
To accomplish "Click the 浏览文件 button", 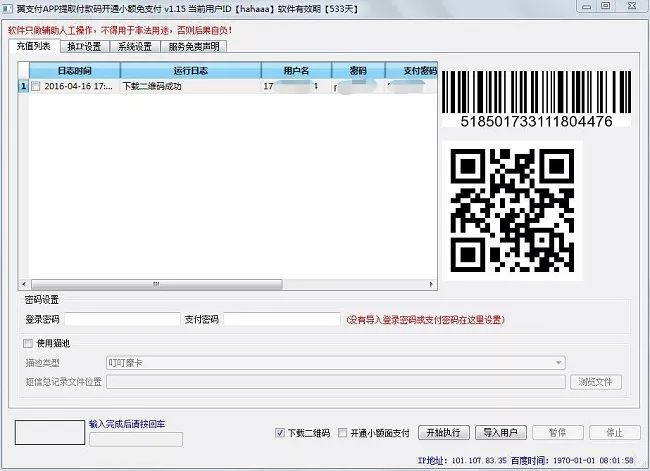I will pos(596,382).
